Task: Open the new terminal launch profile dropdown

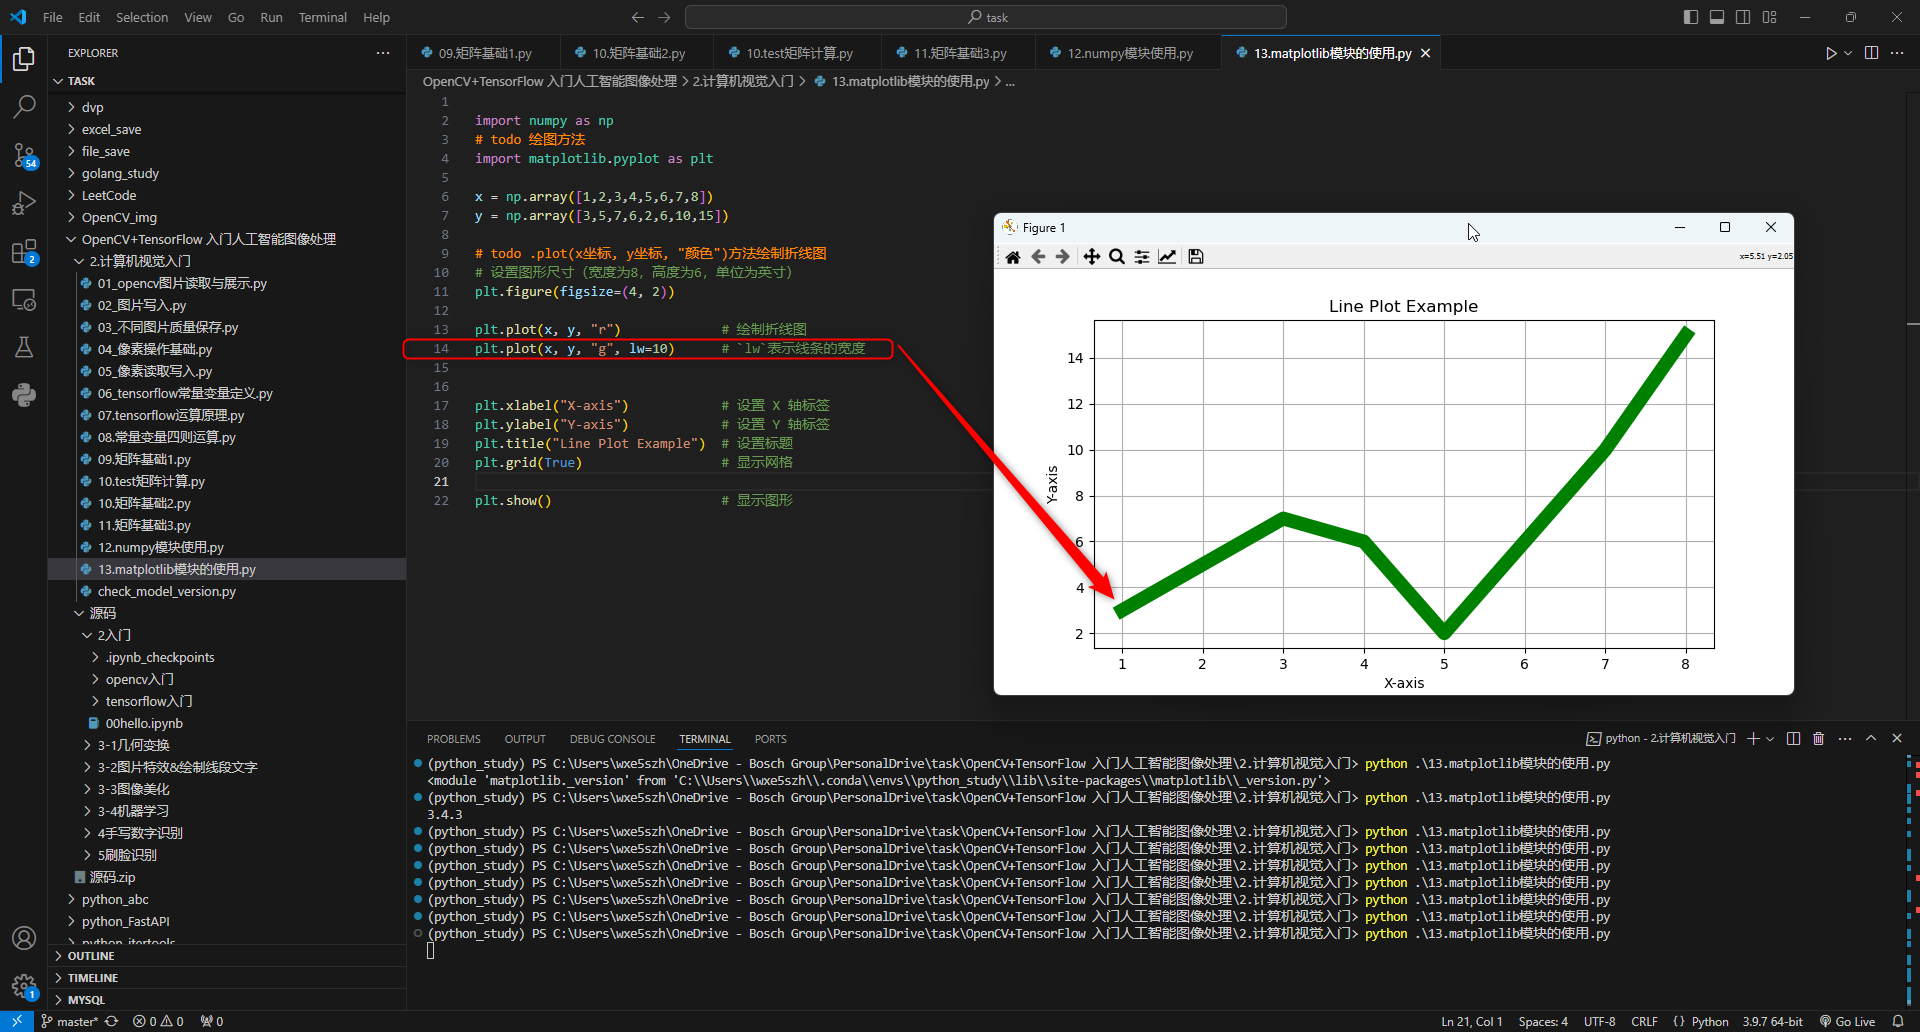Action: click(x=1770, y=739)
